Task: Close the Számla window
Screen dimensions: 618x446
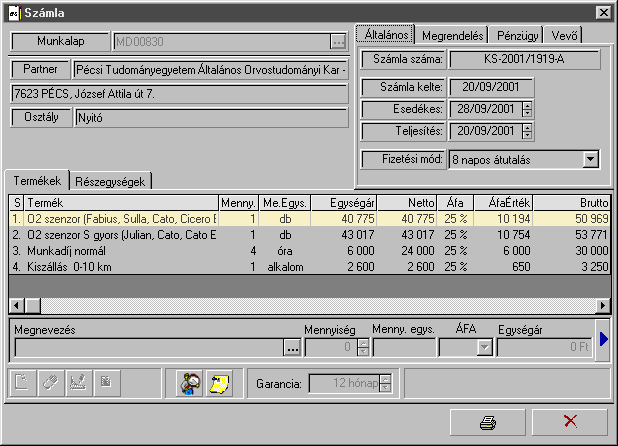Action: click(603, 13)
